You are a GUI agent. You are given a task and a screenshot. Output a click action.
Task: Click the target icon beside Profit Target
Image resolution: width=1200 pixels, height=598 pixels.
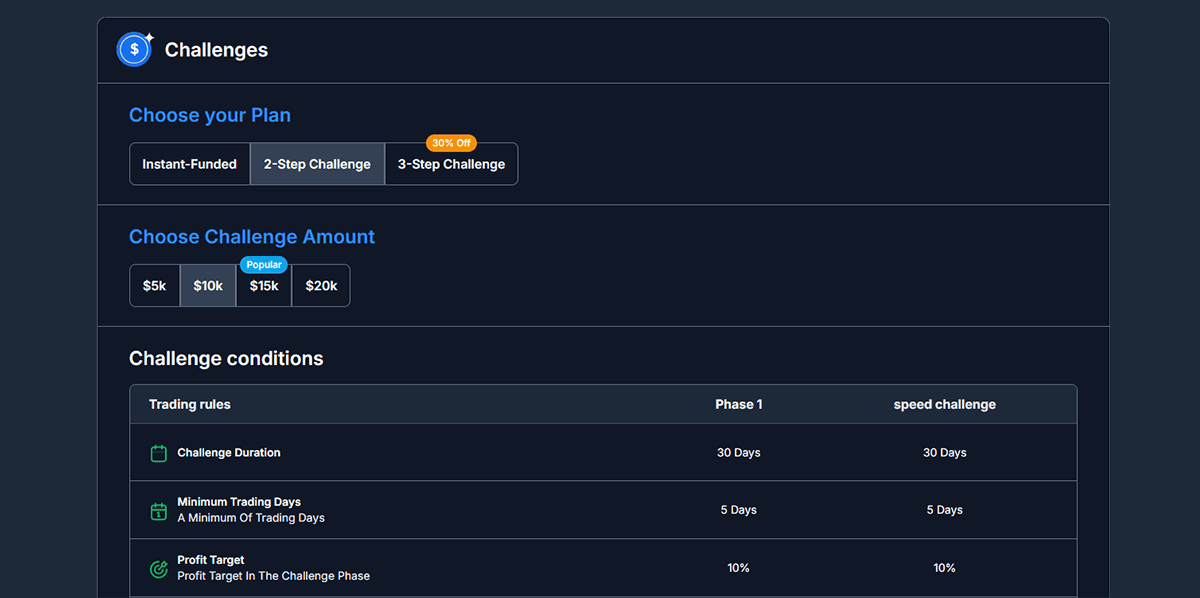coord(158,569)
